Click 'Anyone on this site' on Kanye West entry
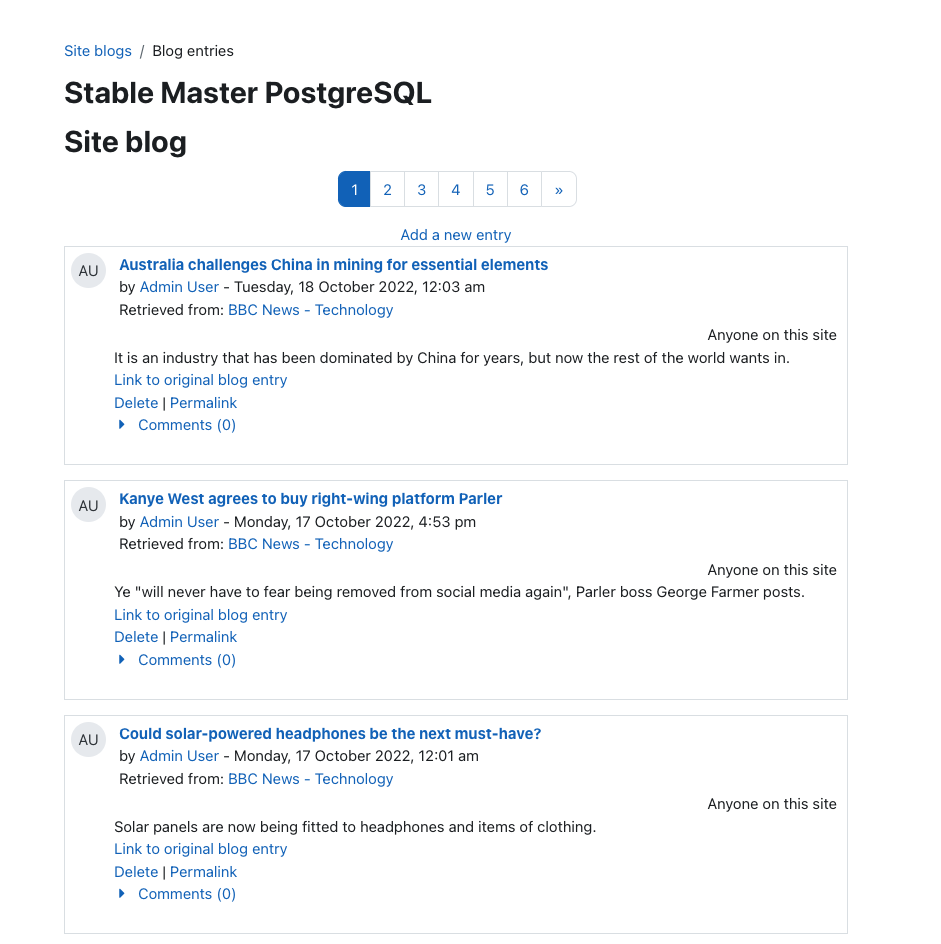 pyautogui.click(x=772, y=570)
